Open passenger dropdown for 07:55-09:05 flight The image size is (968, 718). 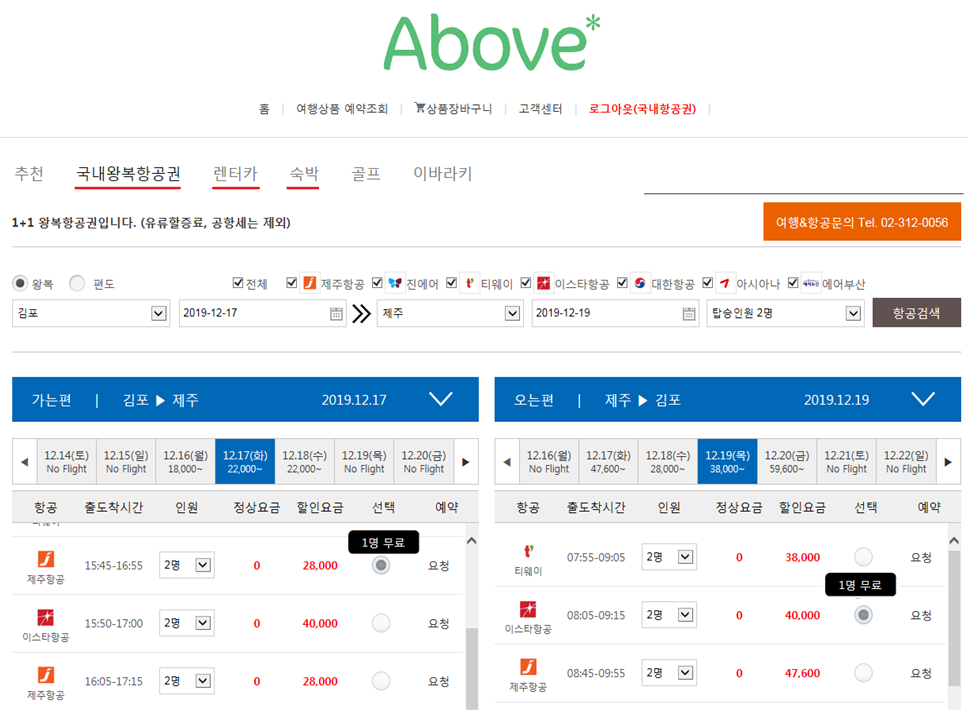[669, 557]
